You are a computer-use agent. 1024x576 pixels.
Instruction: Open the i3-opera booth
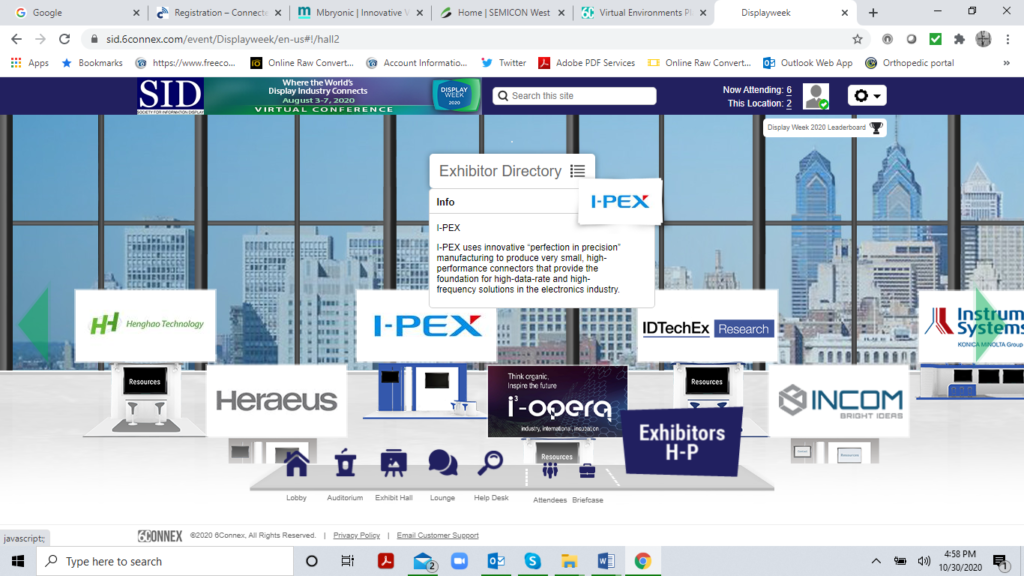[558, 401]
